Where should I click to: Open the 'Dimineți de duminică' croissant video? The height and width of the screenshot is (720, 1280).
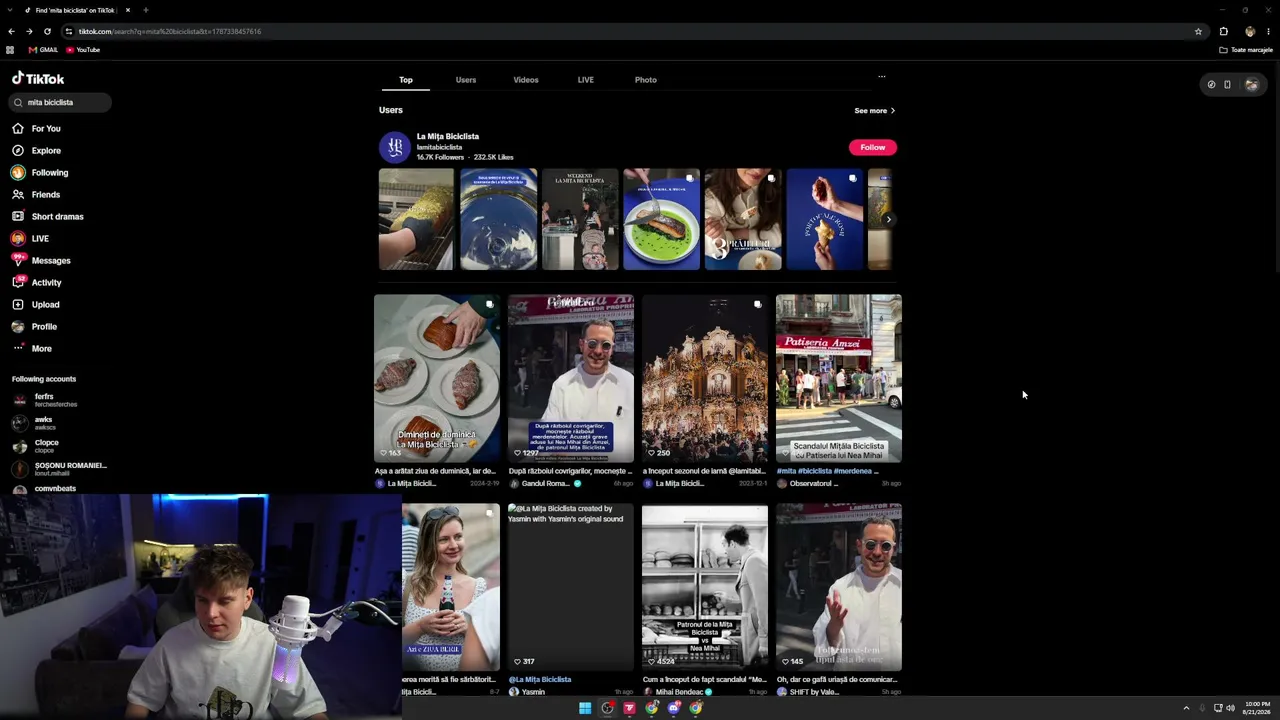pyautogui.click(x=437, y=378)
